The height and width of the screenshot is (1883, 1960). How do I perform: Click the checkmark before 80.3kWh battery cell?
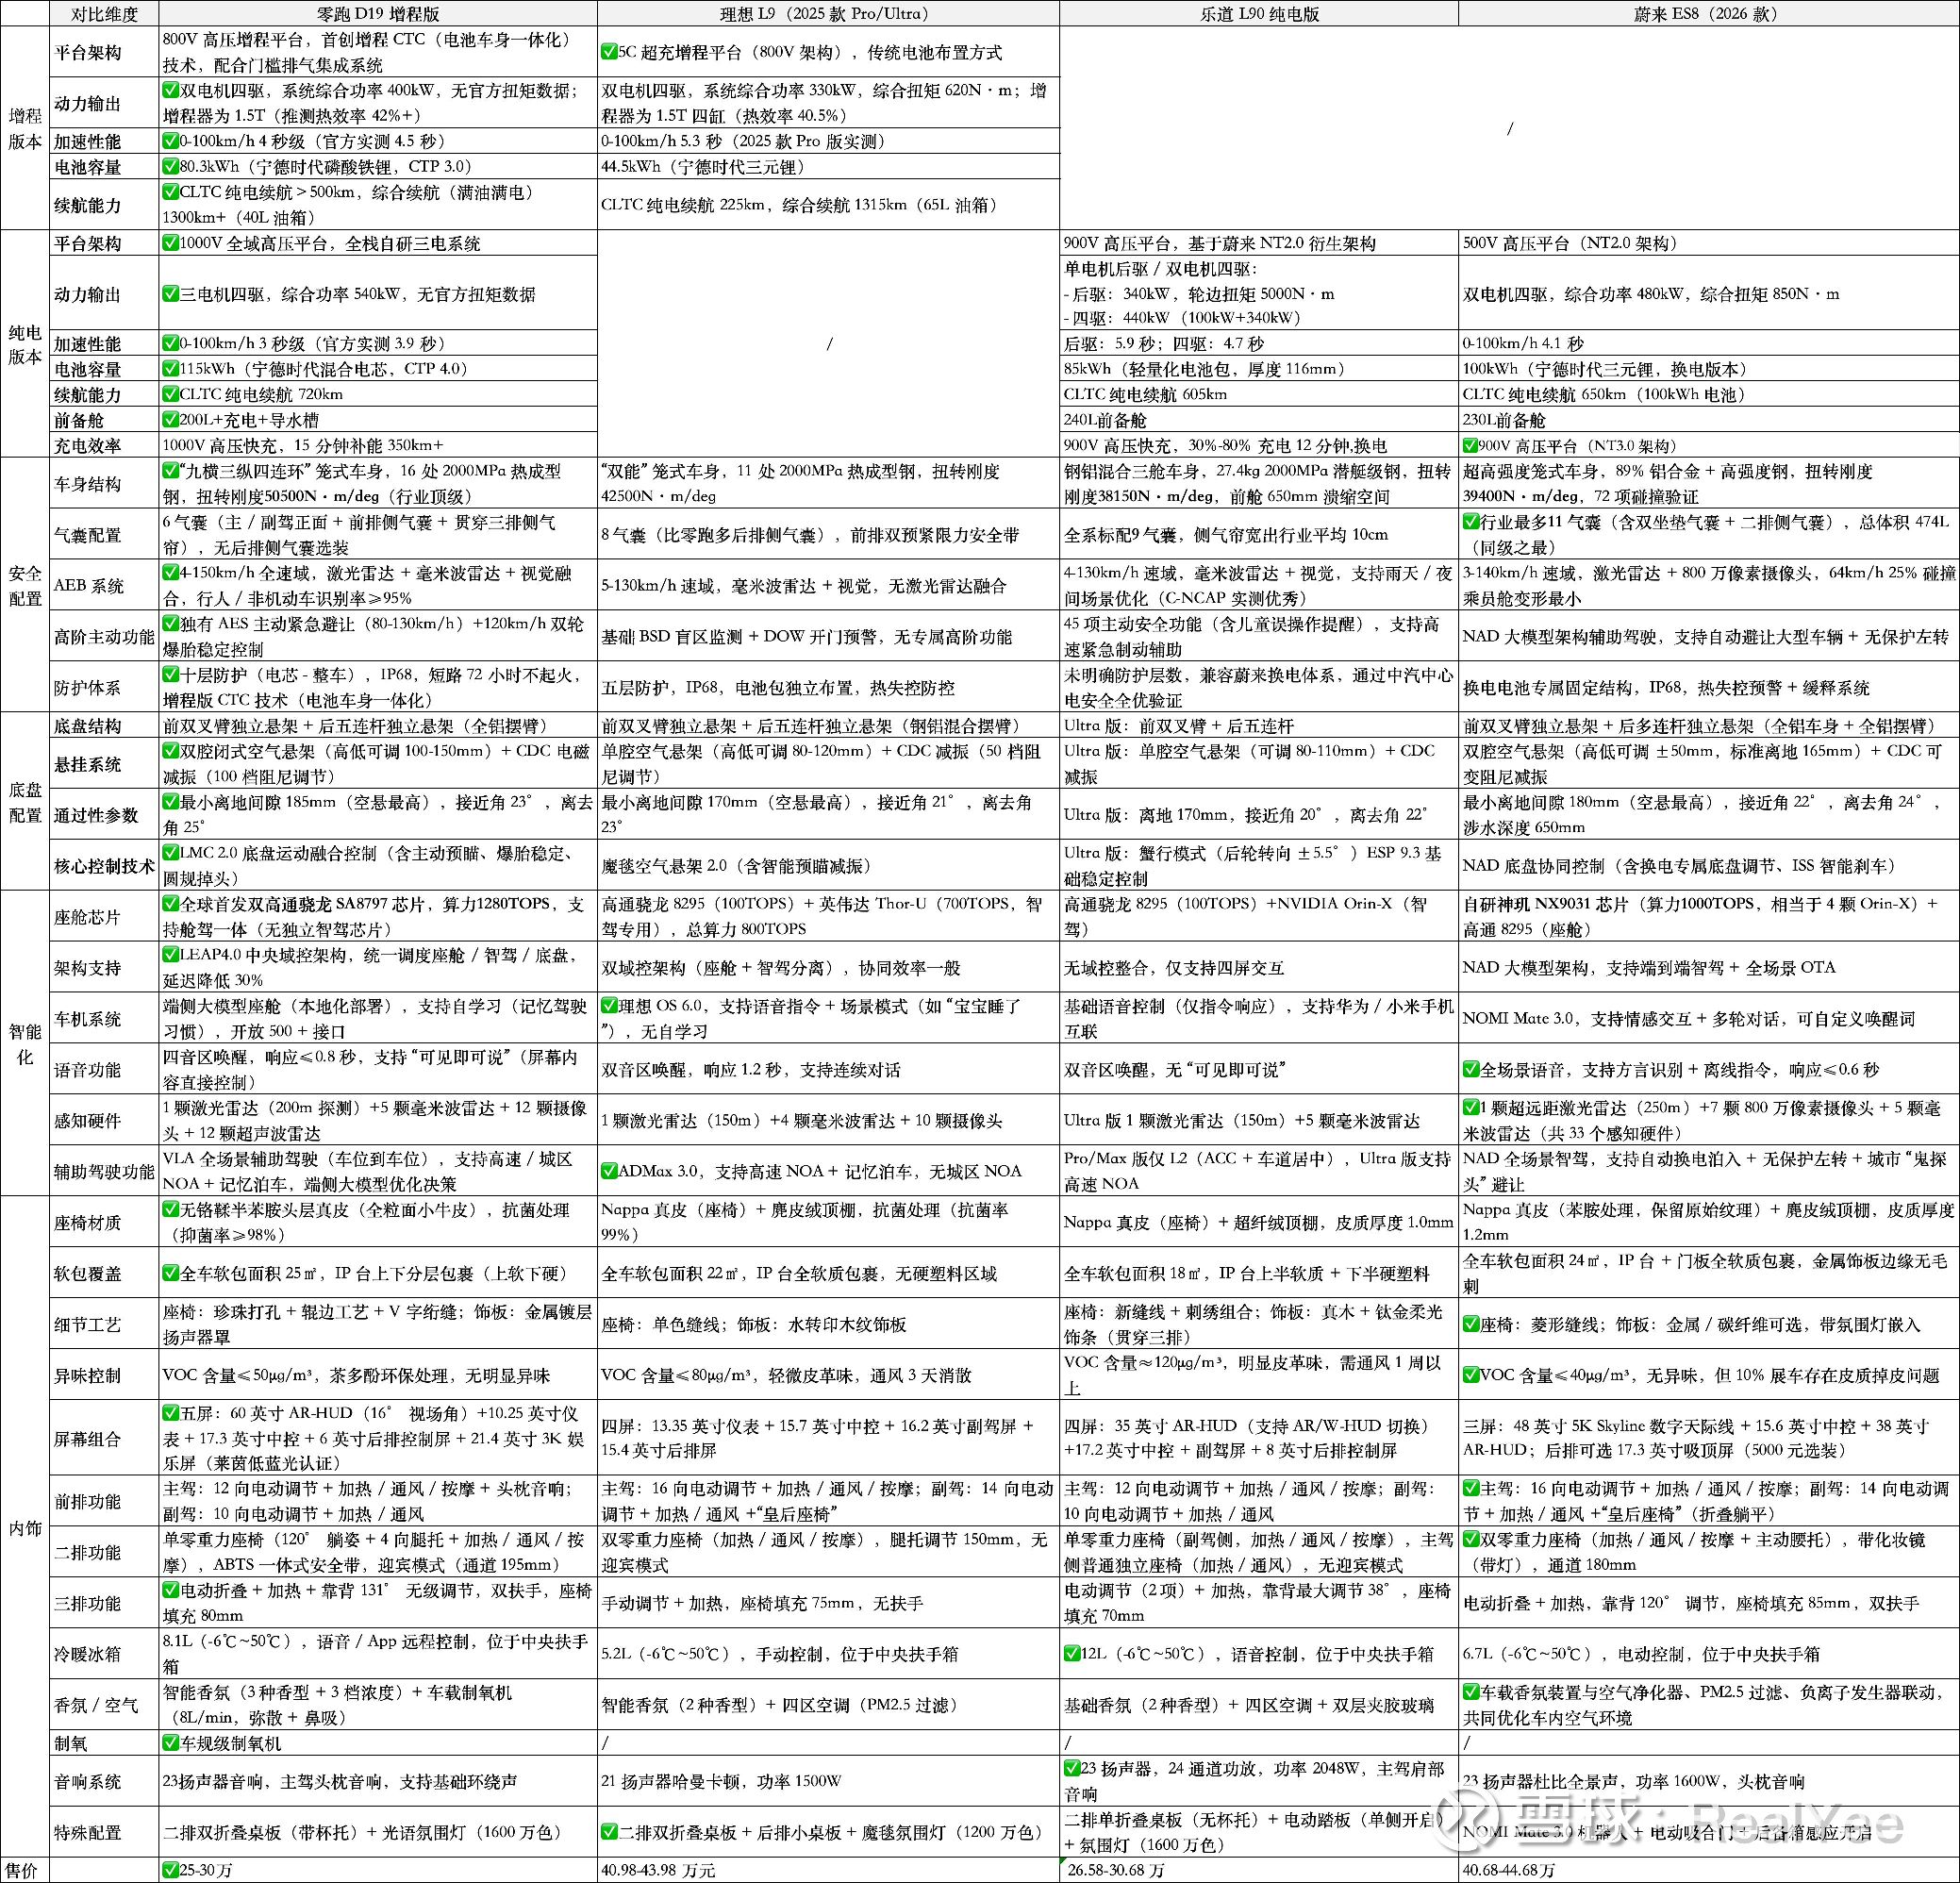(x=170, y=166)
